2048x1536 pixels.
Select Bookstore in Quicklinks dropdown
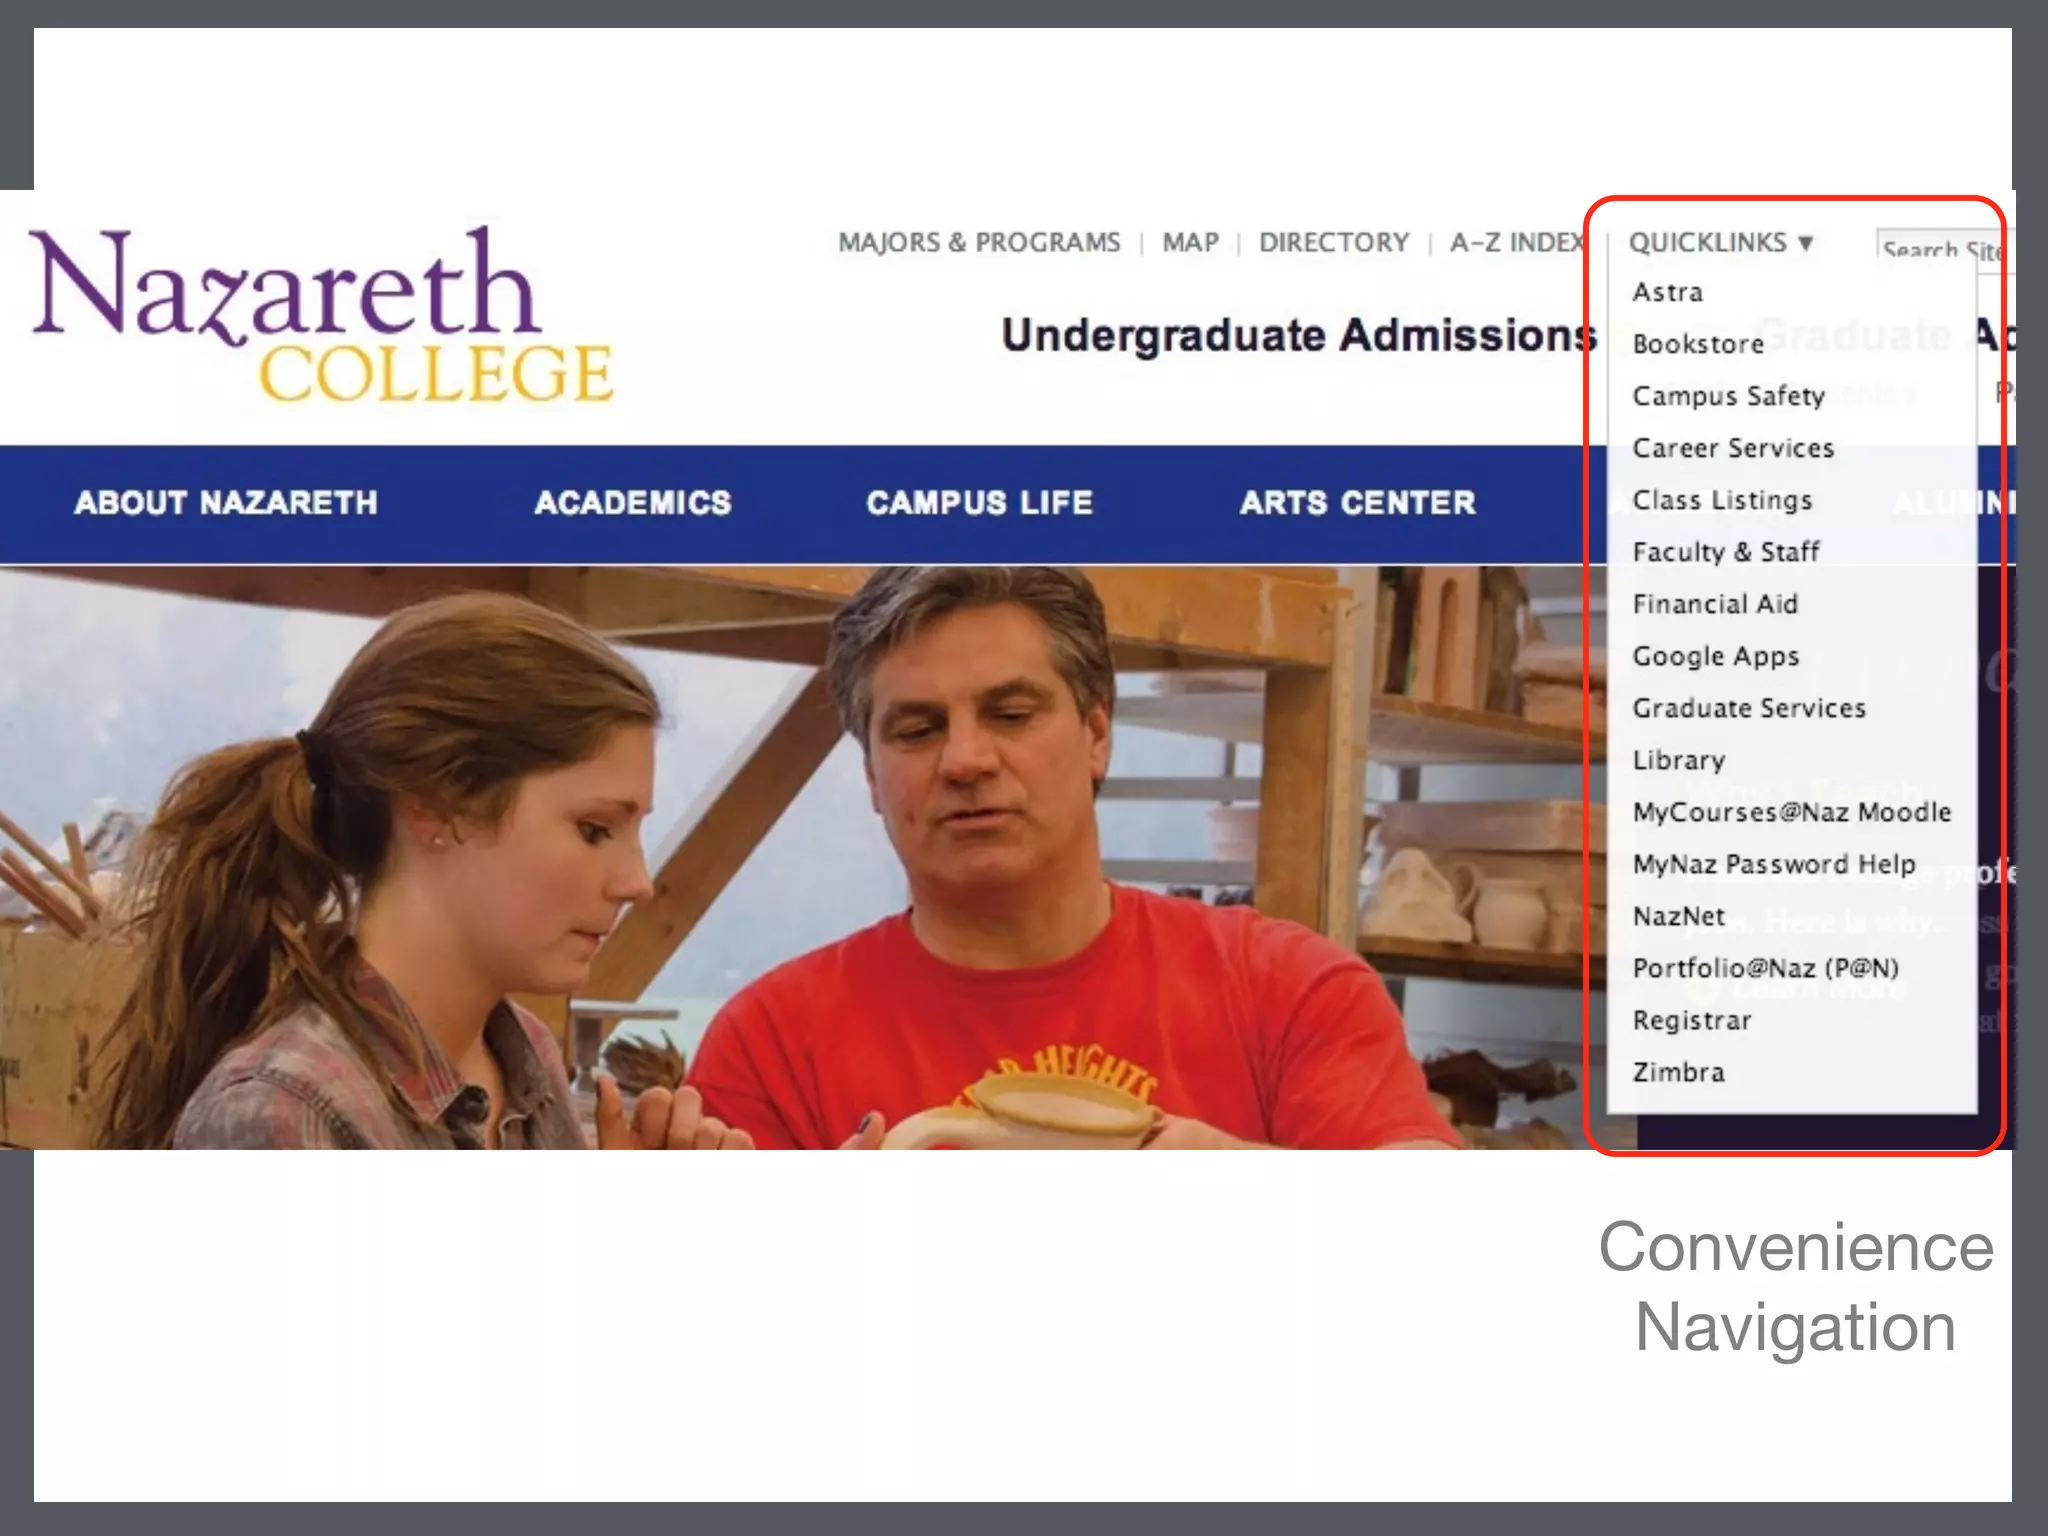(x=1698, y=344)
